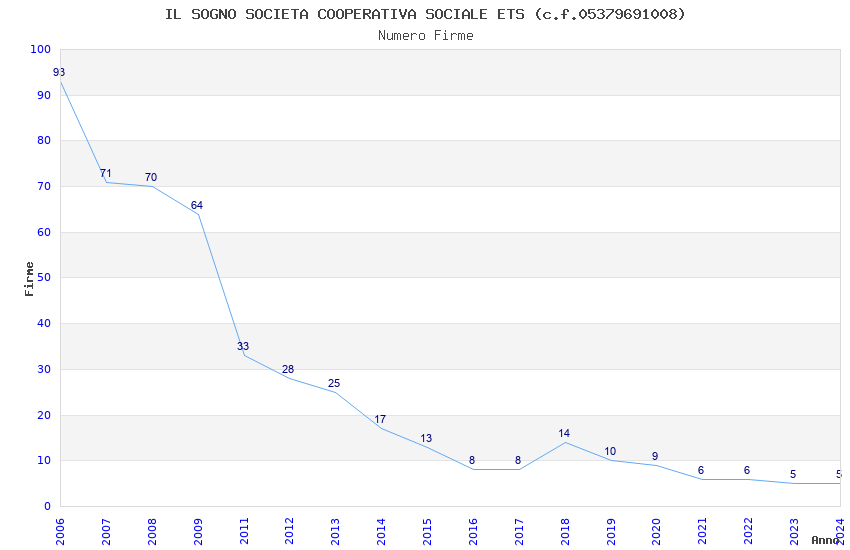Click the subtitle Numero Firme

coord(426,36)
